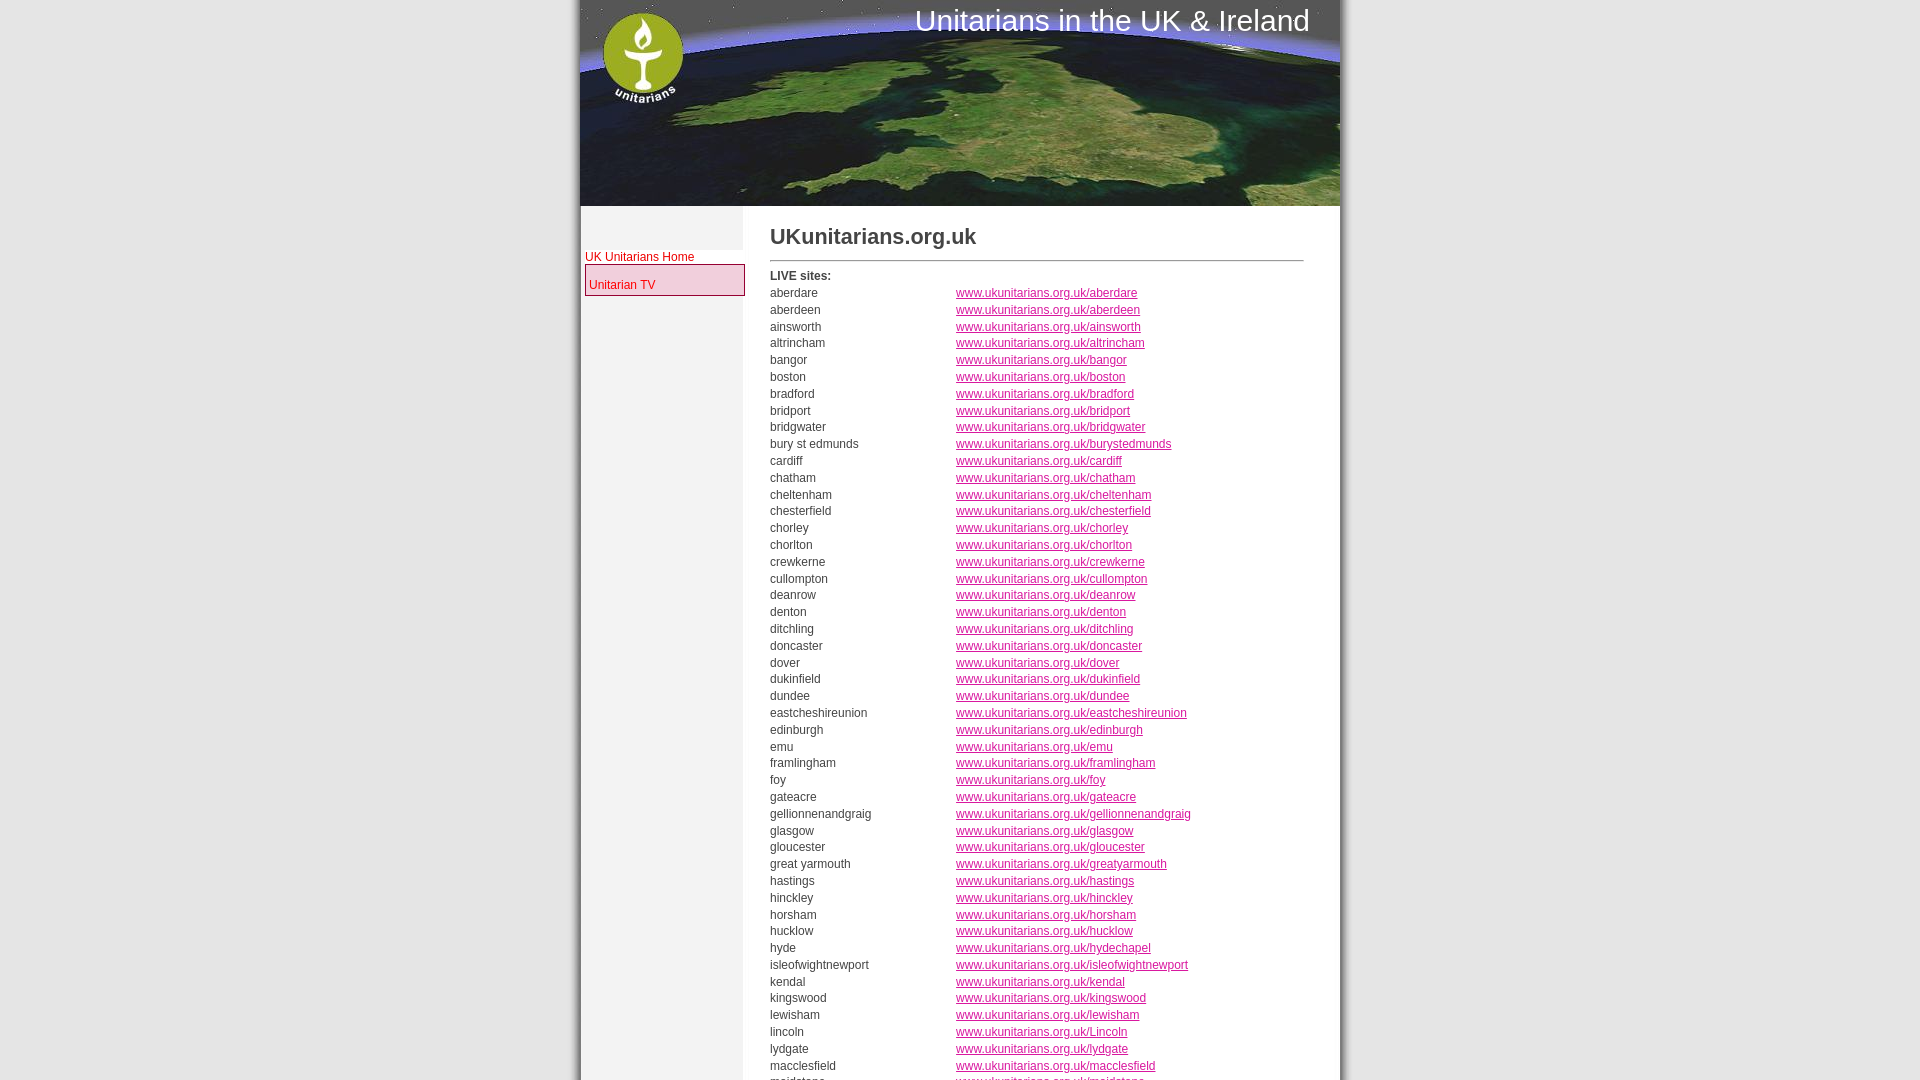Click 'Unitarians in the UK & Ireland' title
The width and height of the screenshot is (1920, 1080).
click(x=1111, y=21)
